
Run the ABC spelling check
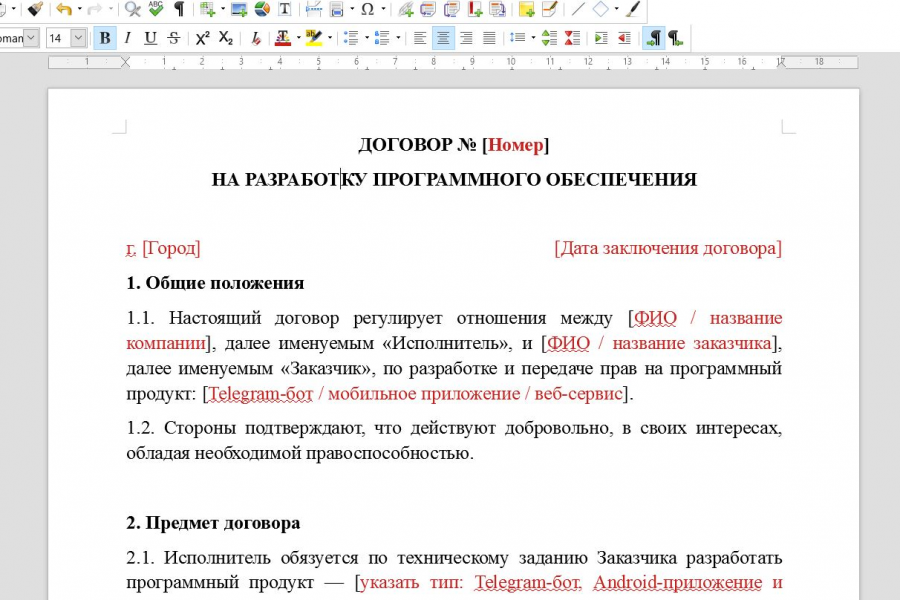coord(156,9)
